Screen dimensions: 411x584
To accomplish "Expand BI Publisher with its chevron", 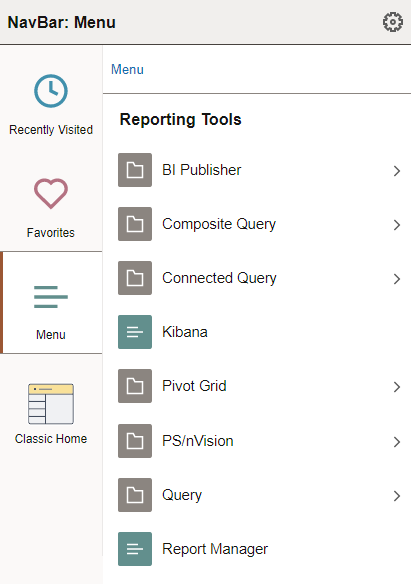I will click(397, 171).
